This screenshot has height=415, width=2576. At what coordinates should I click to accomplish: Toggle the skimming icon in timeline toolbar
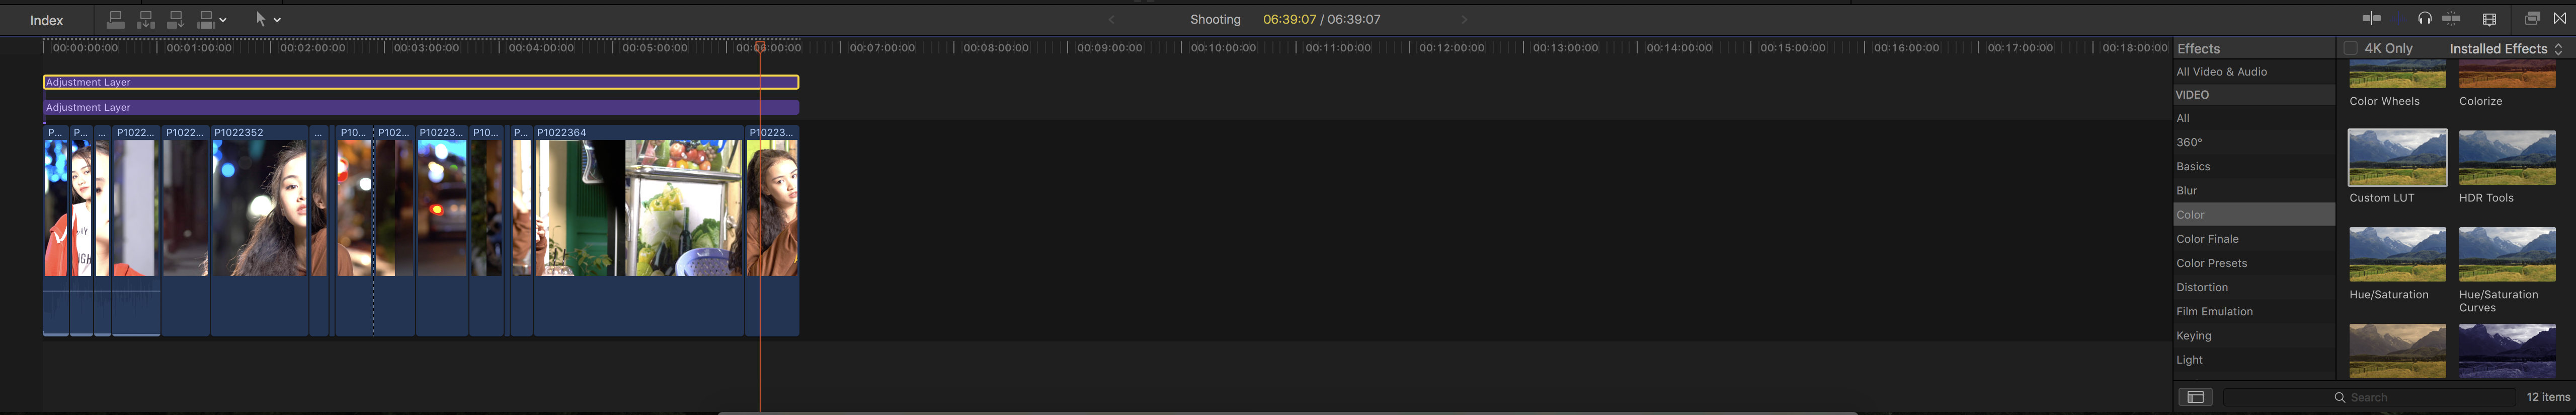tap(2372, 18)
